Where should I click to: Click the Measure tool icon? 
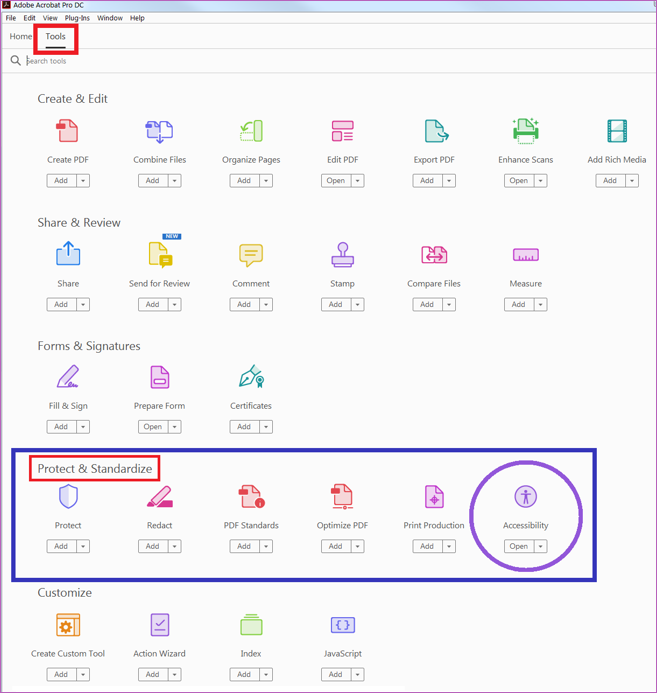[525, 255]
